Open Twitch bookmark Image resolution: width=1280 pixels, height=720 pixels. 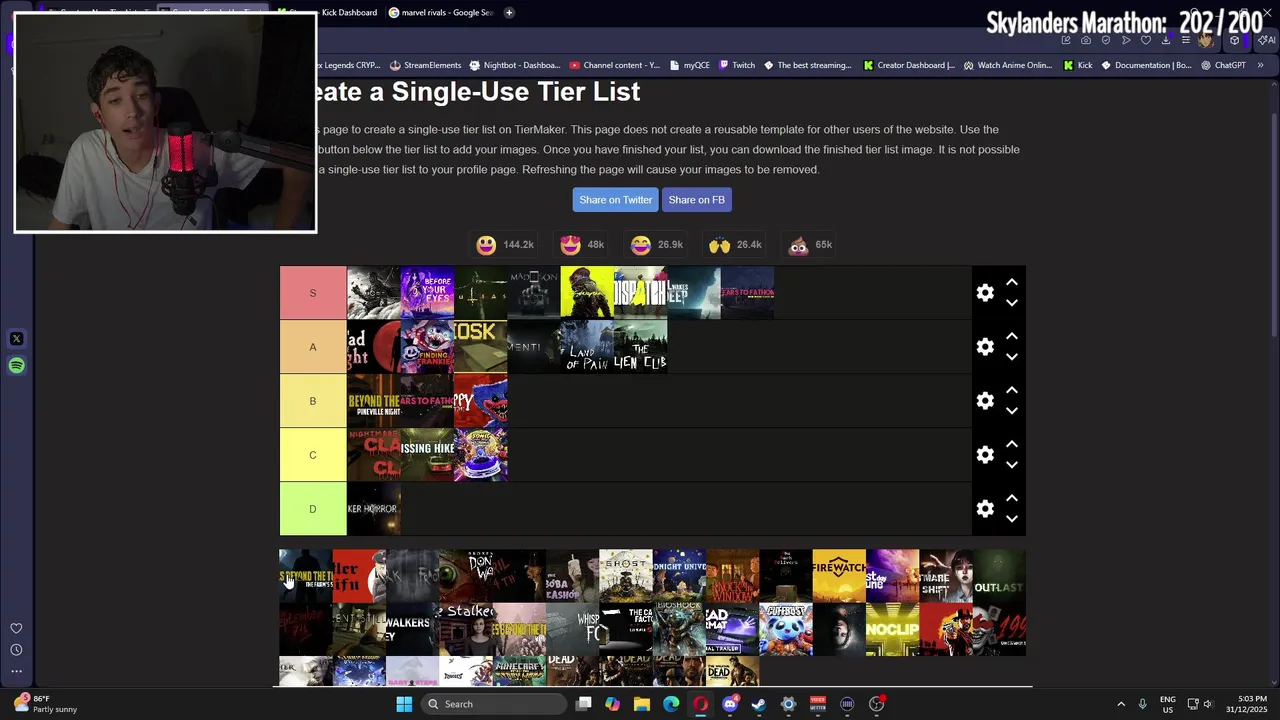click(736, 65)
